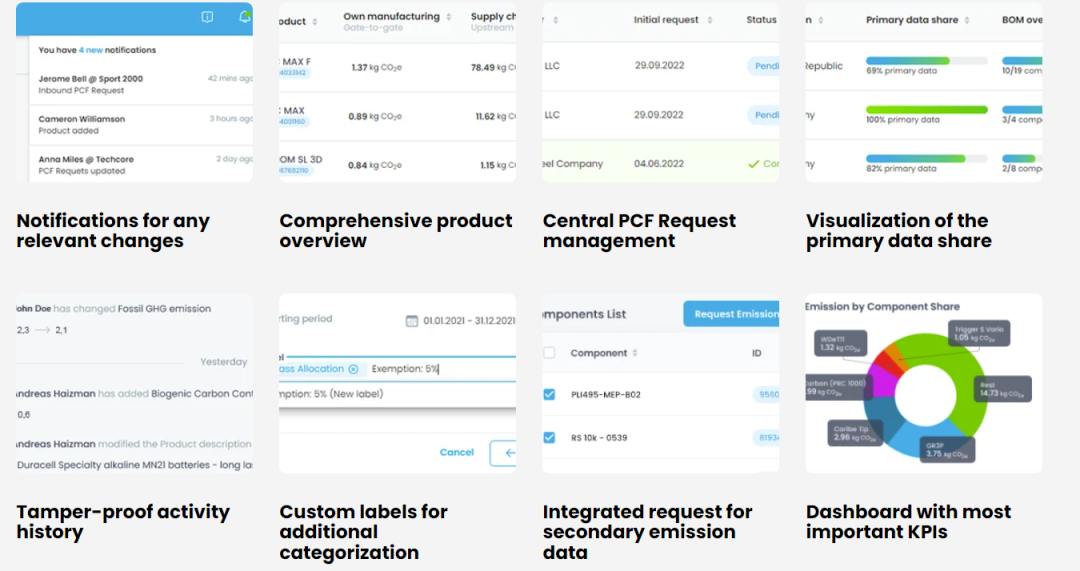The image size is (1080, 571).
Task: Uncheck the PLI495-MEP-B02 component checkbox
Action: tap(549, 395)
